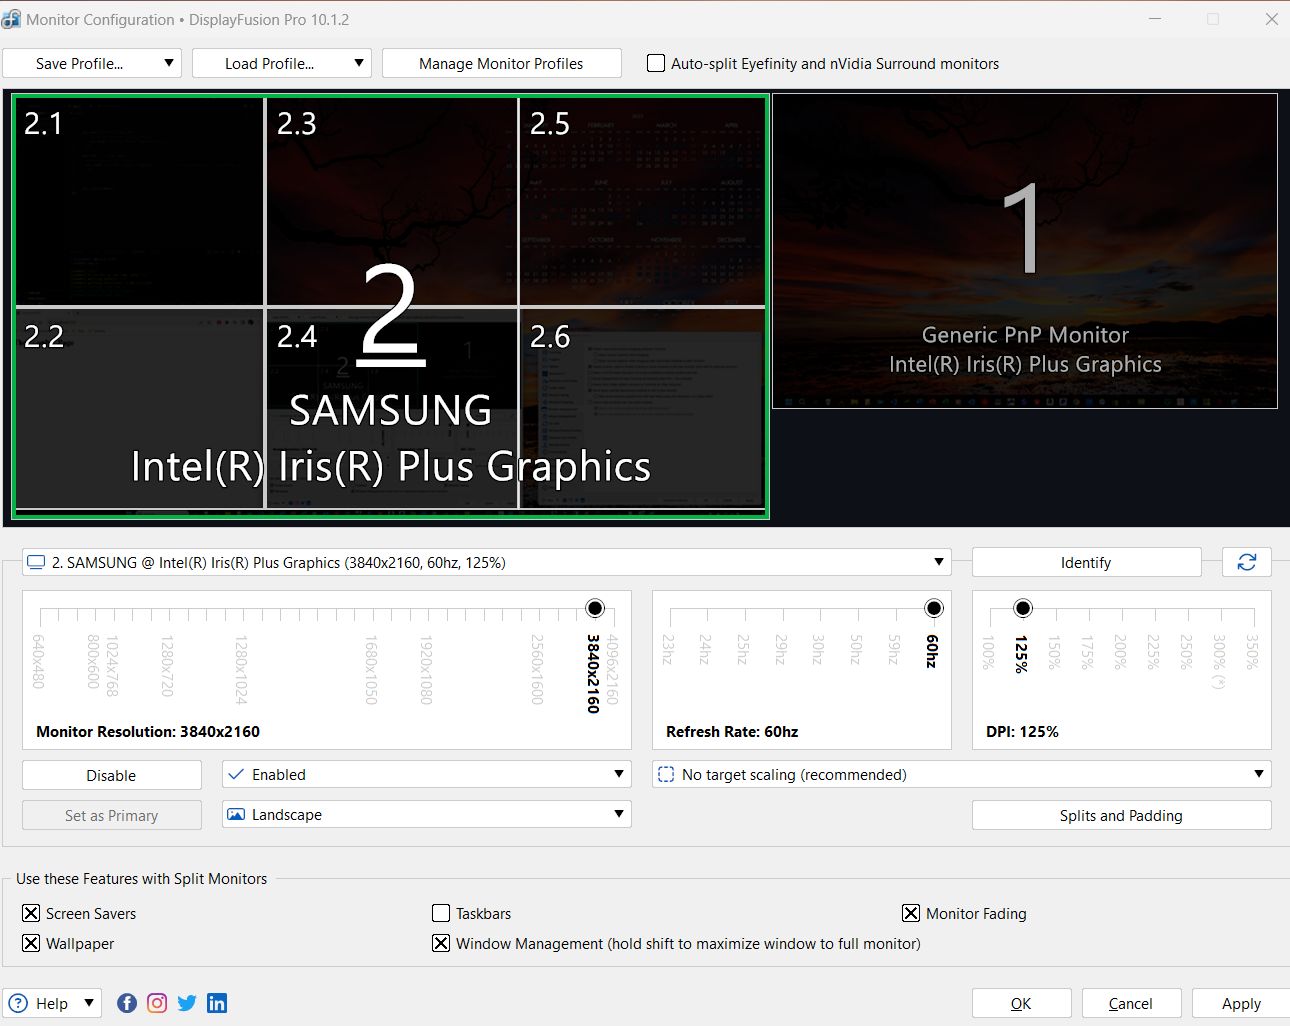Select the Generic PnP Monitor 1 preview
1290x1026 pixels.
[x=1024, y=250]
